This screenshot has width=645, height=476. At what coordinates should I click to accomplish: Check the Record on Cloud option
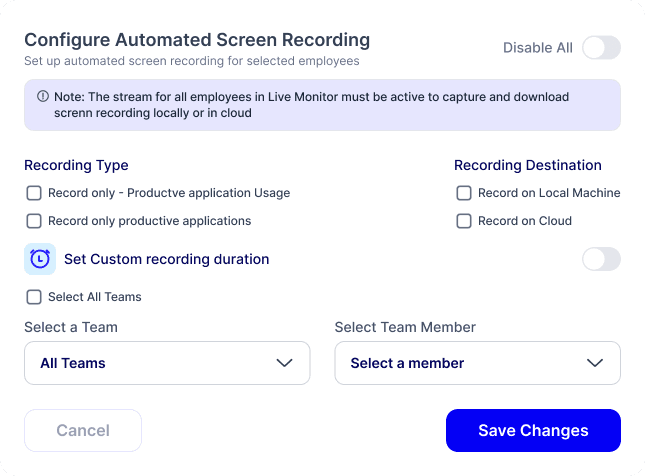[x=464, y=221]
